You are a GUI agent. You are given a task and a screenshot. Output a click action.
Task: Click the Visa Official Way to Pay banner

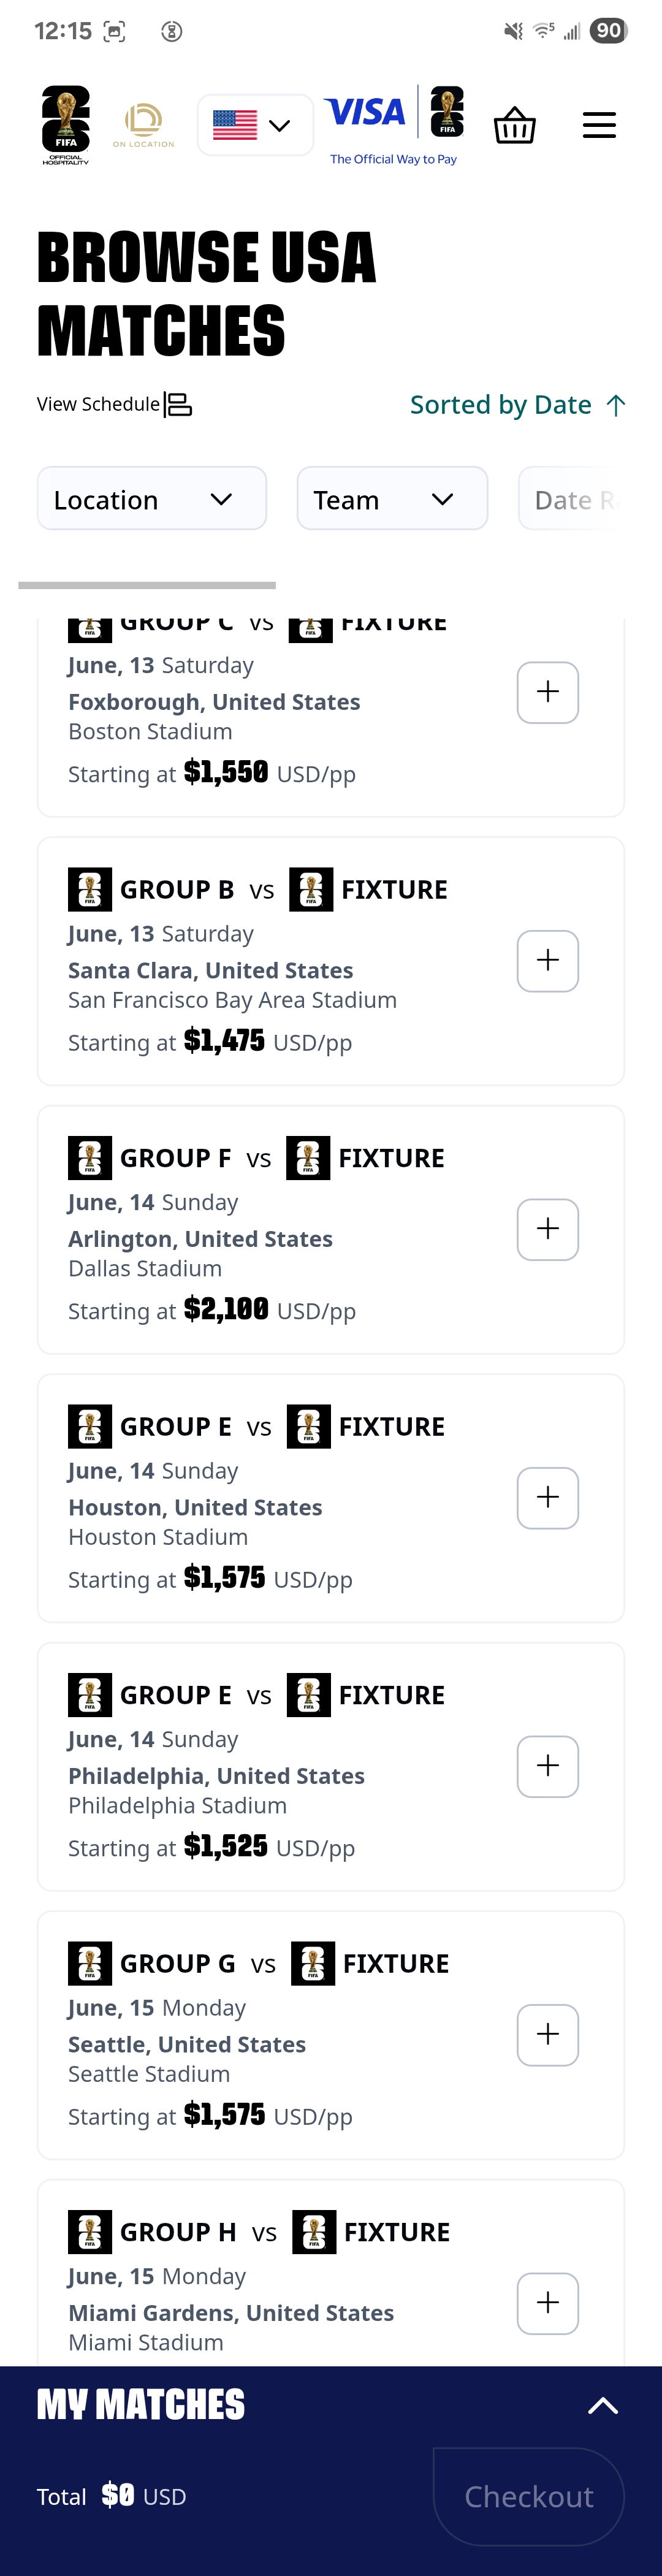tap(394, 125)
